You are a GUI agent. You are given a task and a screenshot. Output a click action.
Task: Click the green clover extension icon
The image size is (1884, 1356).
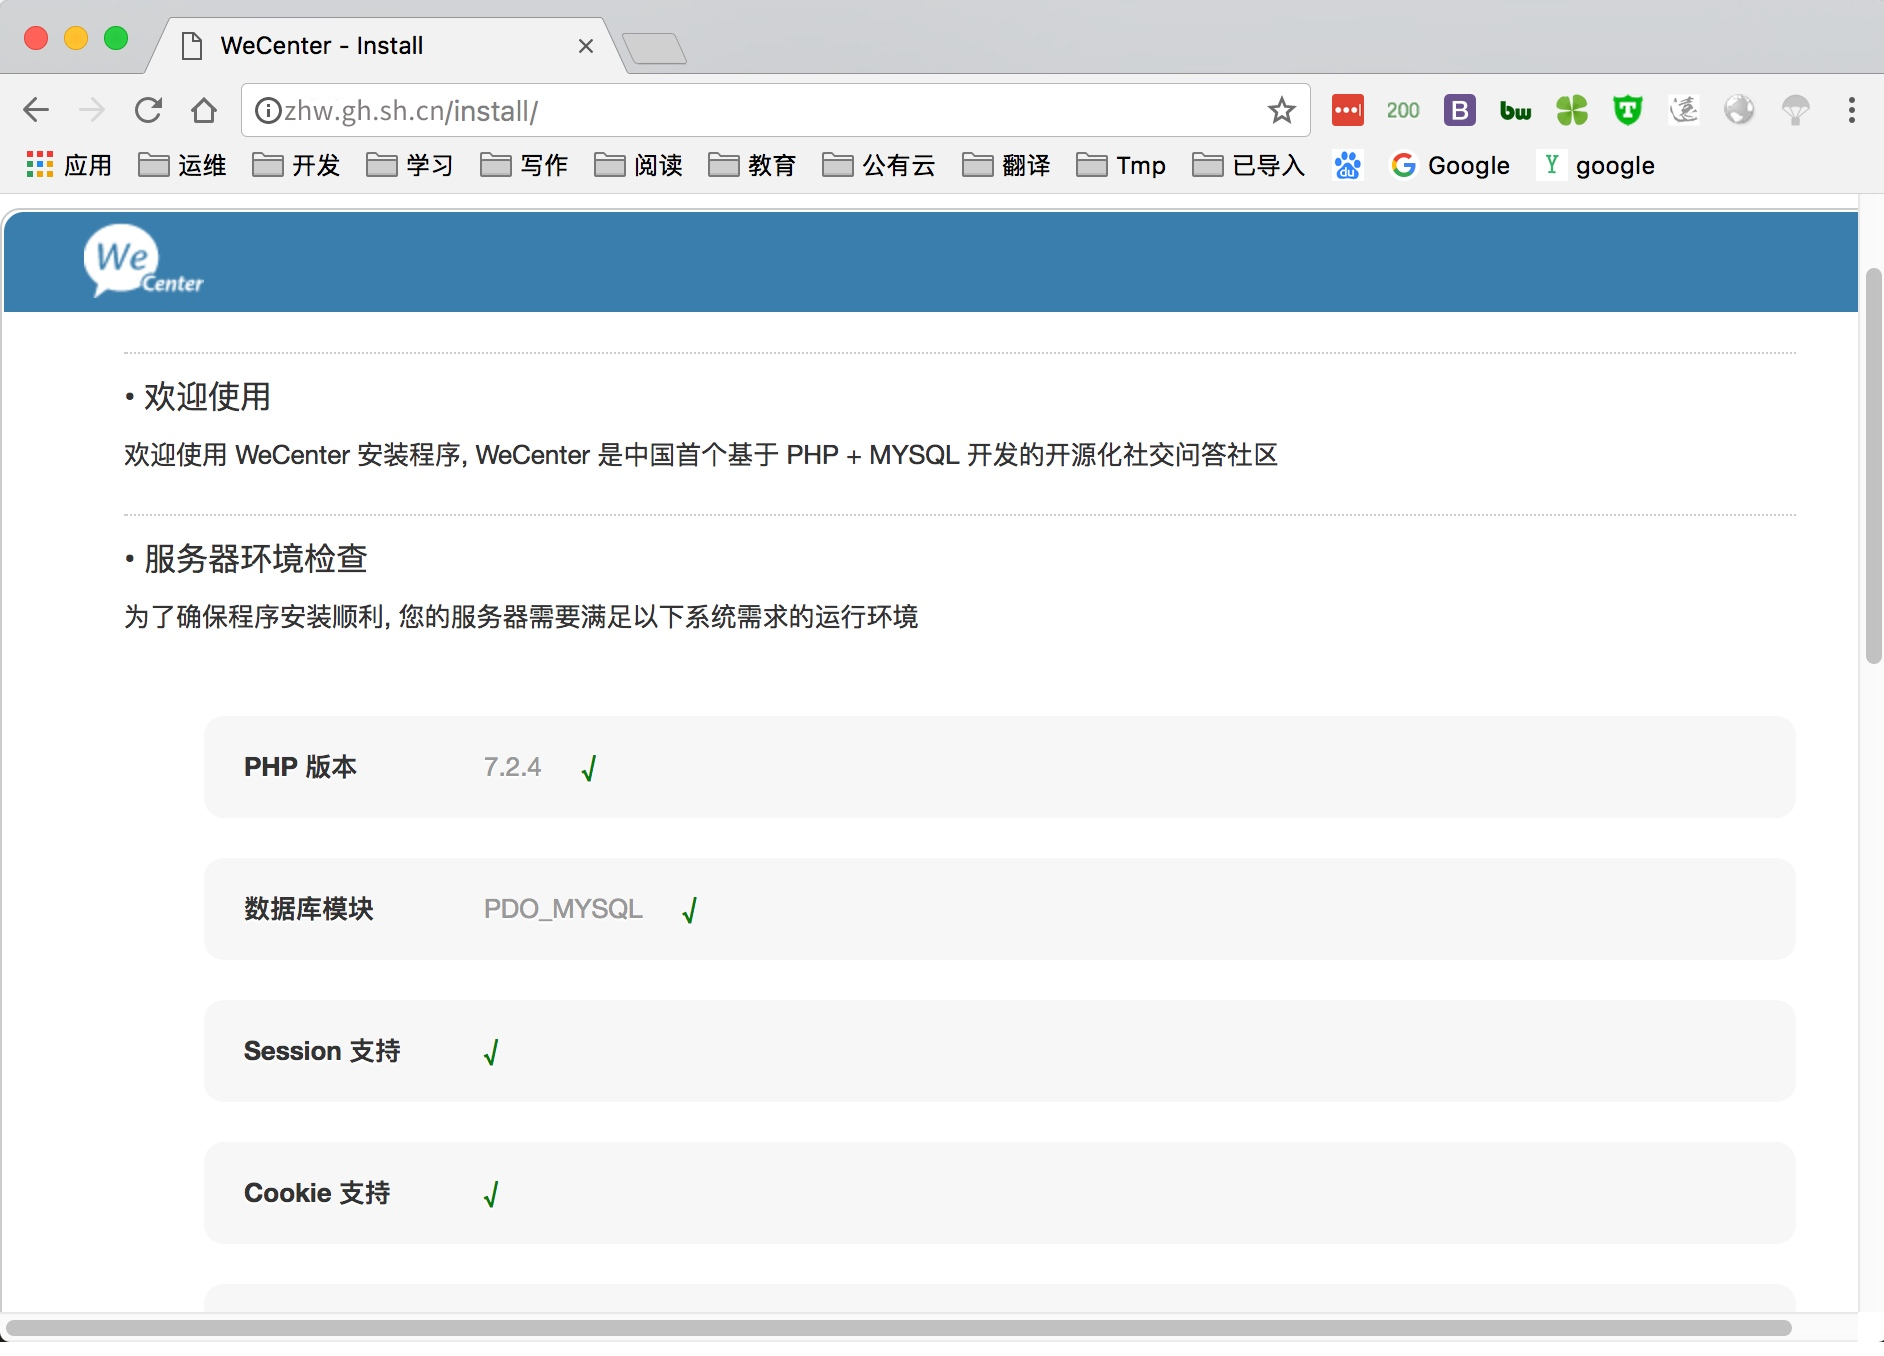[x=1570, y=110]
